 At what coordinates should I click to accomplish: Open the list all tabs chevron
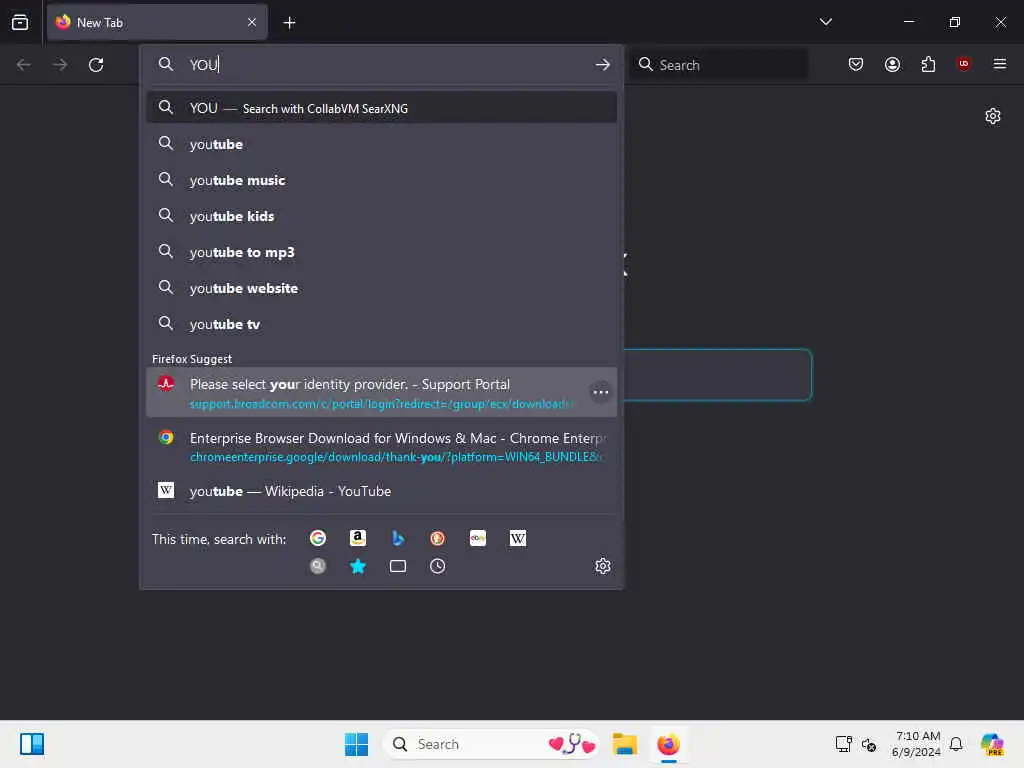[825, 22]
